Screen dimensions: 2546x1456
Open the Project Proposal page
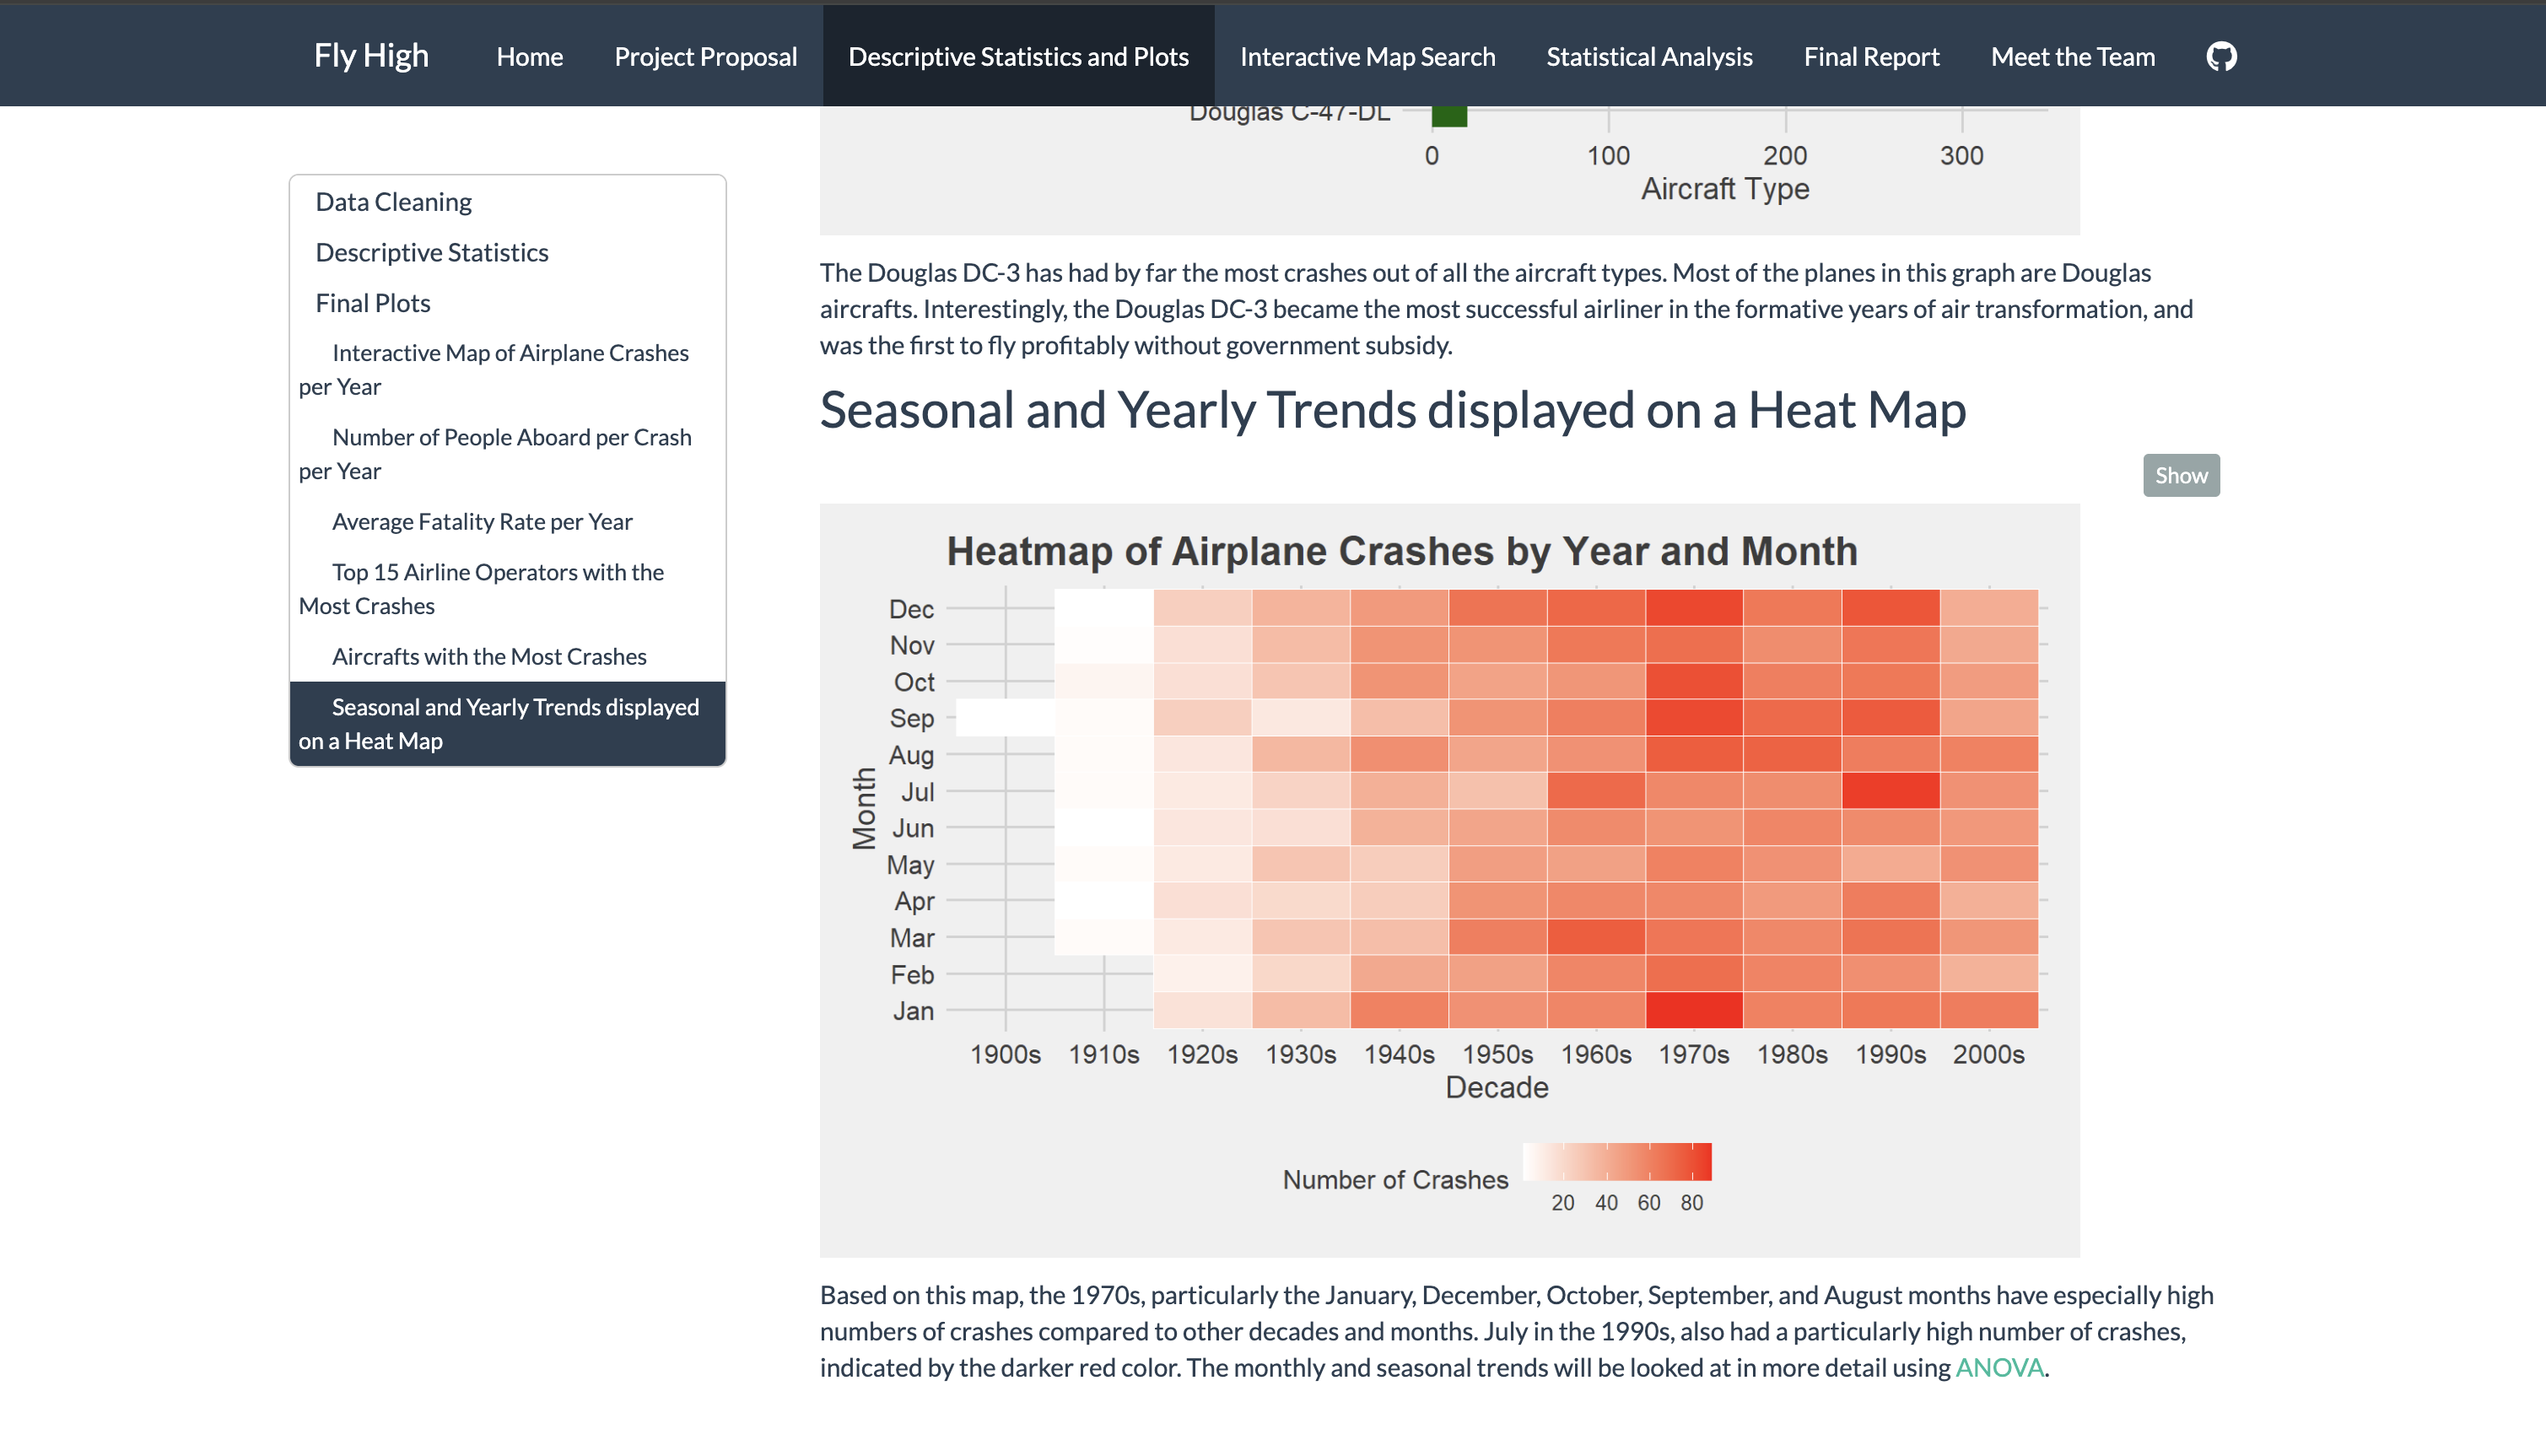click(705, 56)
